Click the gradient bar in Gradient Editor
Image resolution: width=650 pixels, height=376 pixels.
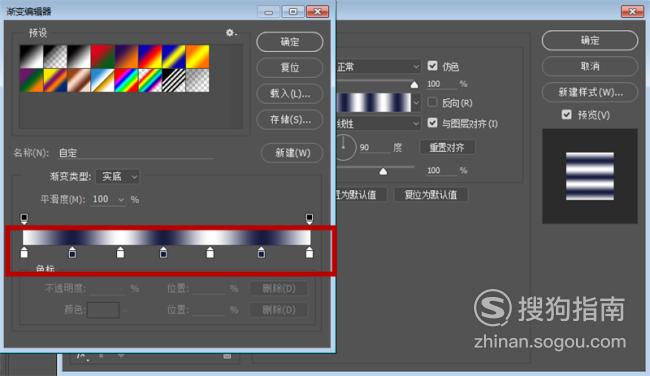167,238
